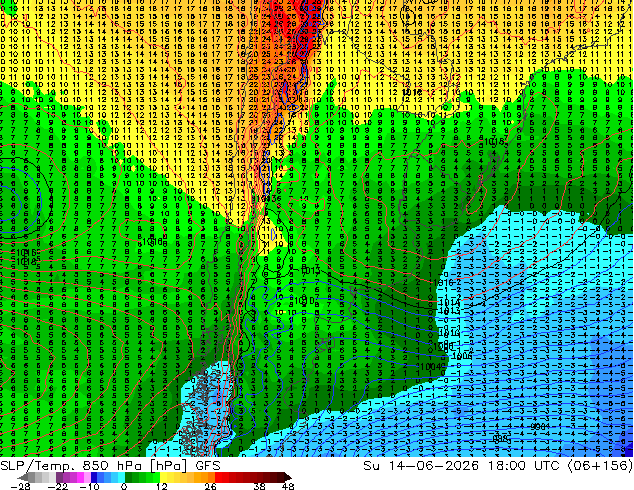Screen dimensions: 634x490
Task: Pick the bright yellow legend swatch
Action: [x=163, y=477]
